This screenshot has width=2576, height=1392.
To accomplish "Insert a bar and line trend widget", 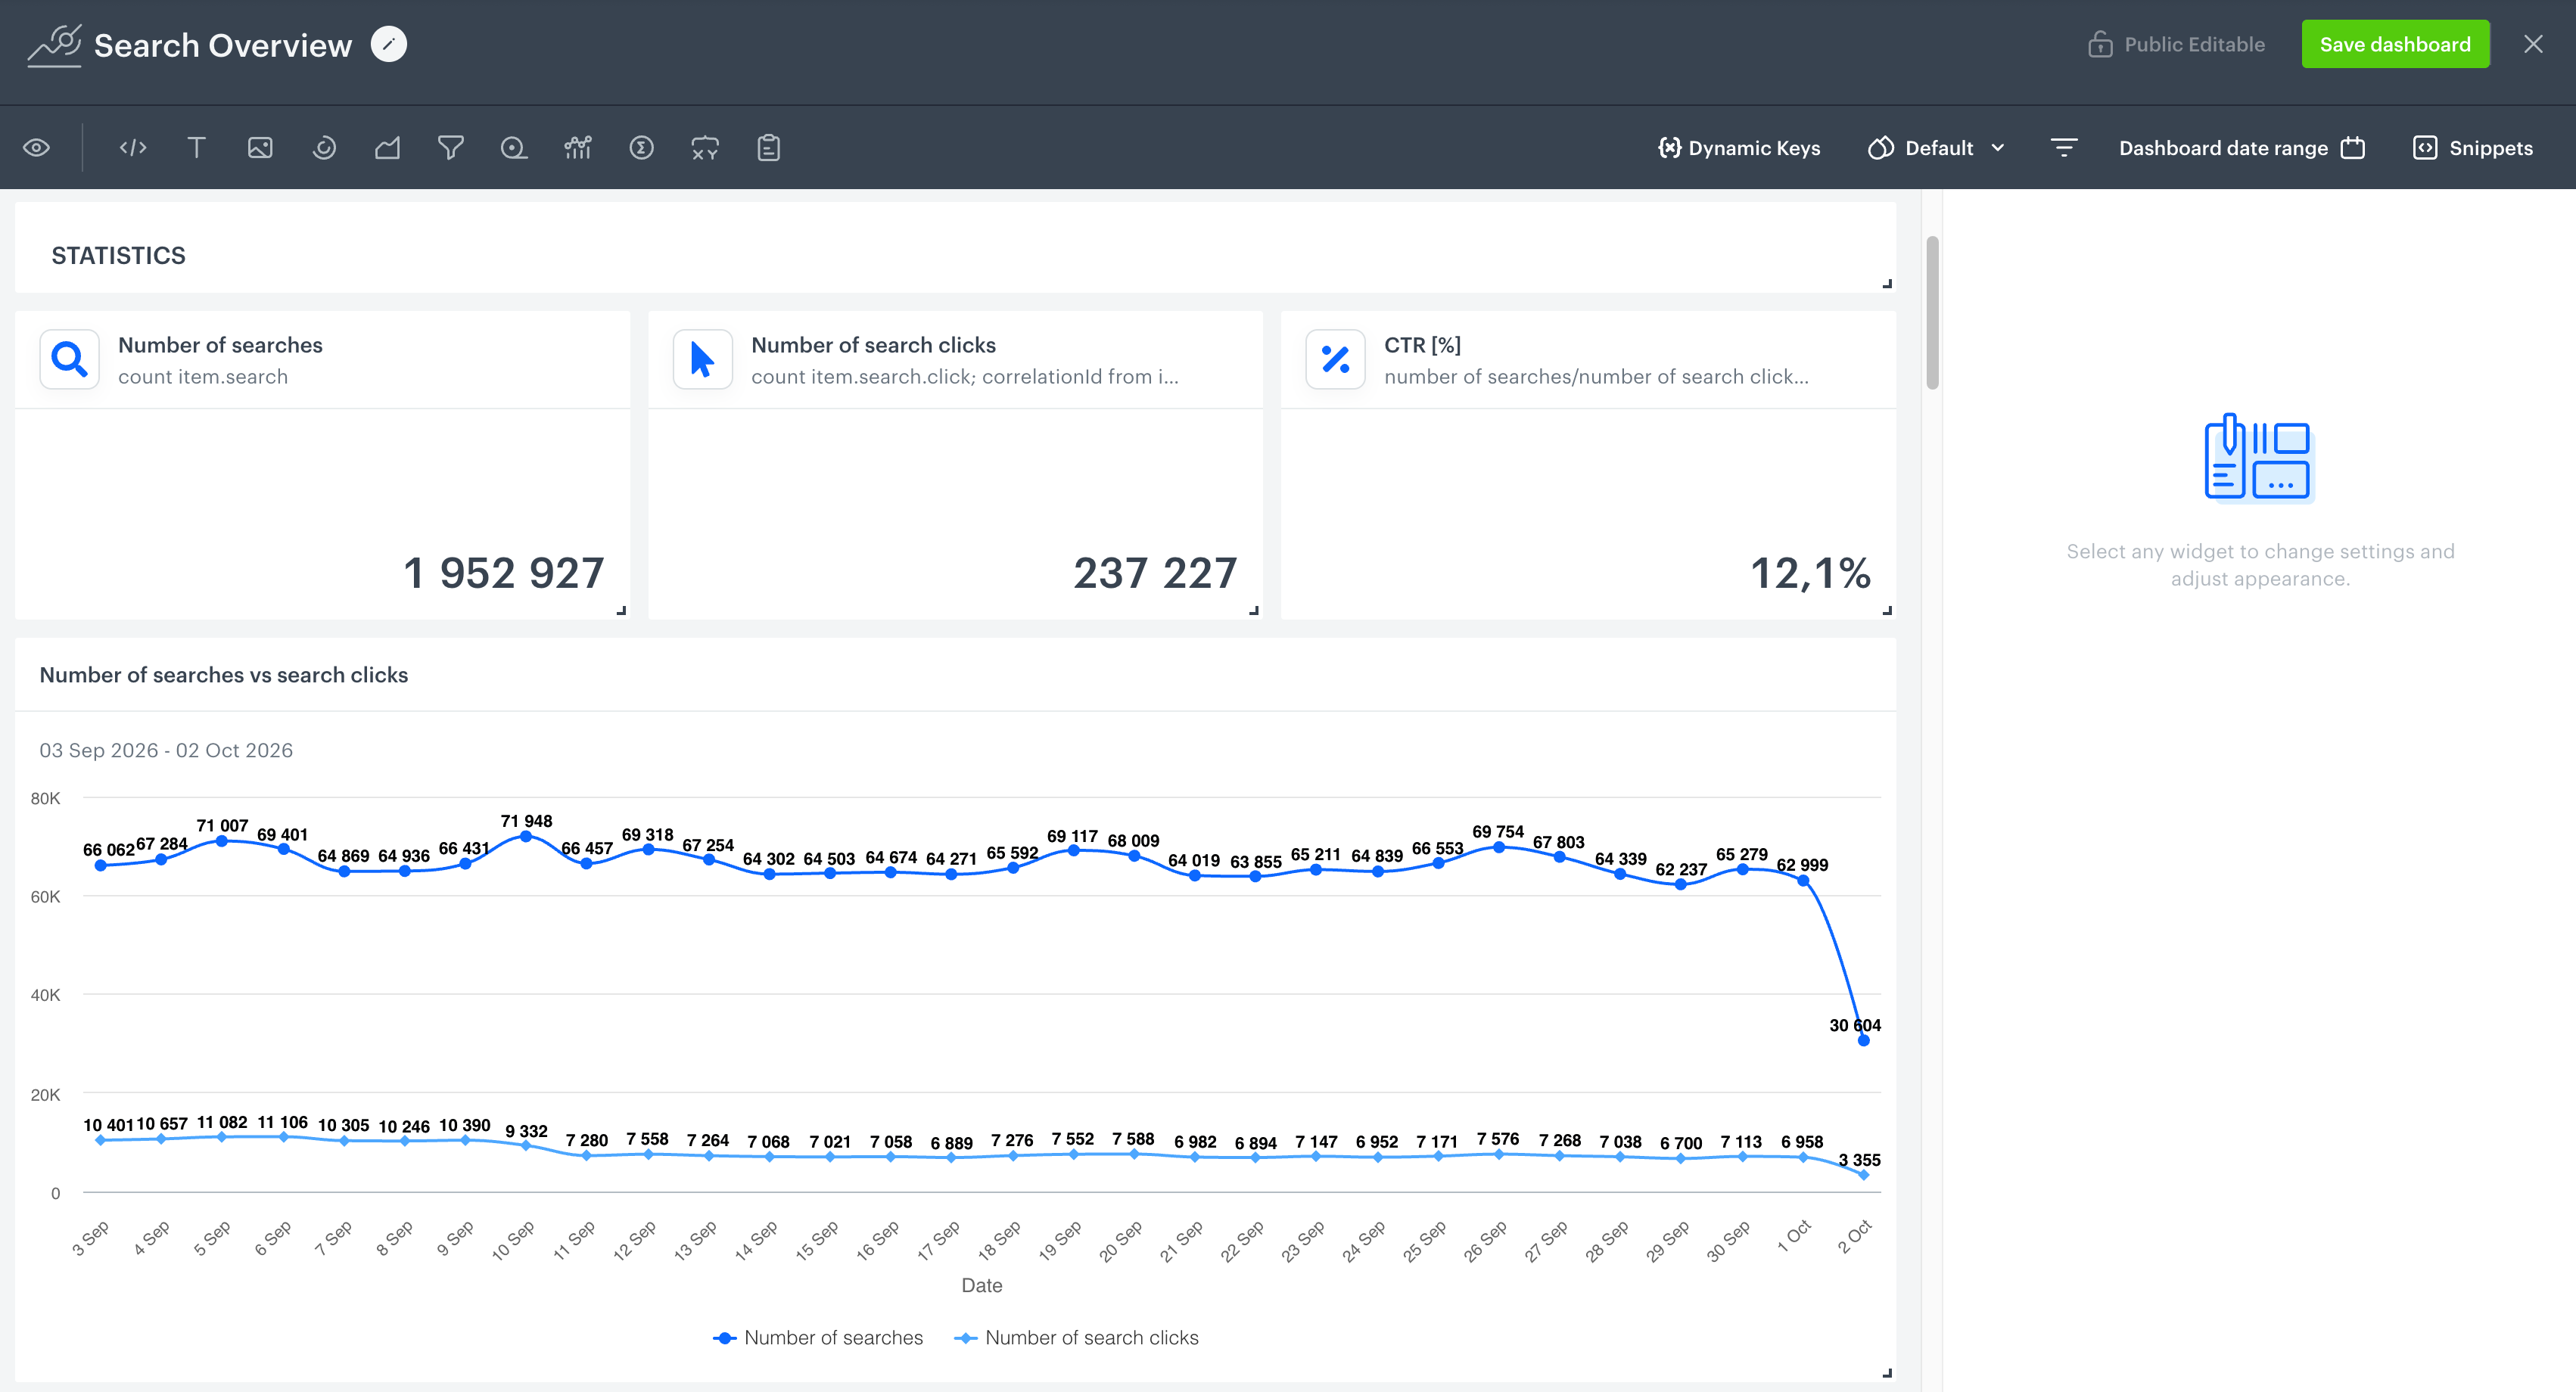I will 578,148.
